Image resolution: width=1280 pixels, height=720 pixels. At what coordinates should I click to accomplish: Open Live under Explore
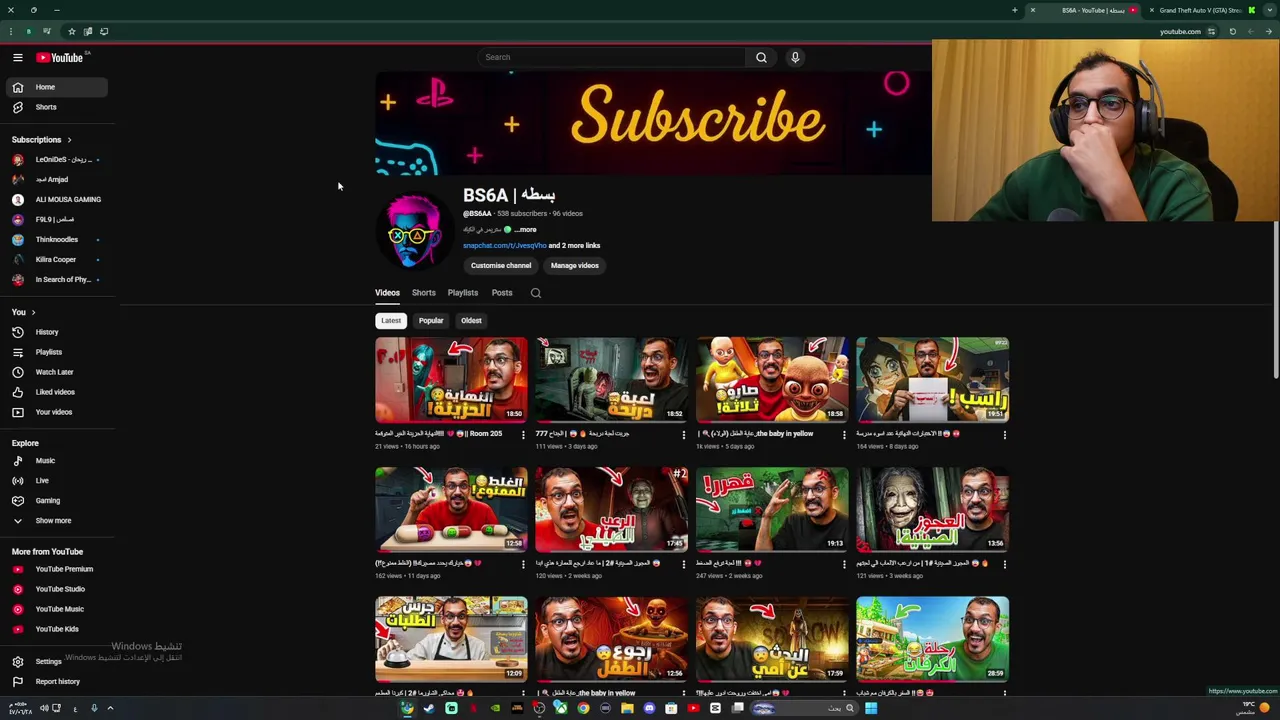point(55,481)
